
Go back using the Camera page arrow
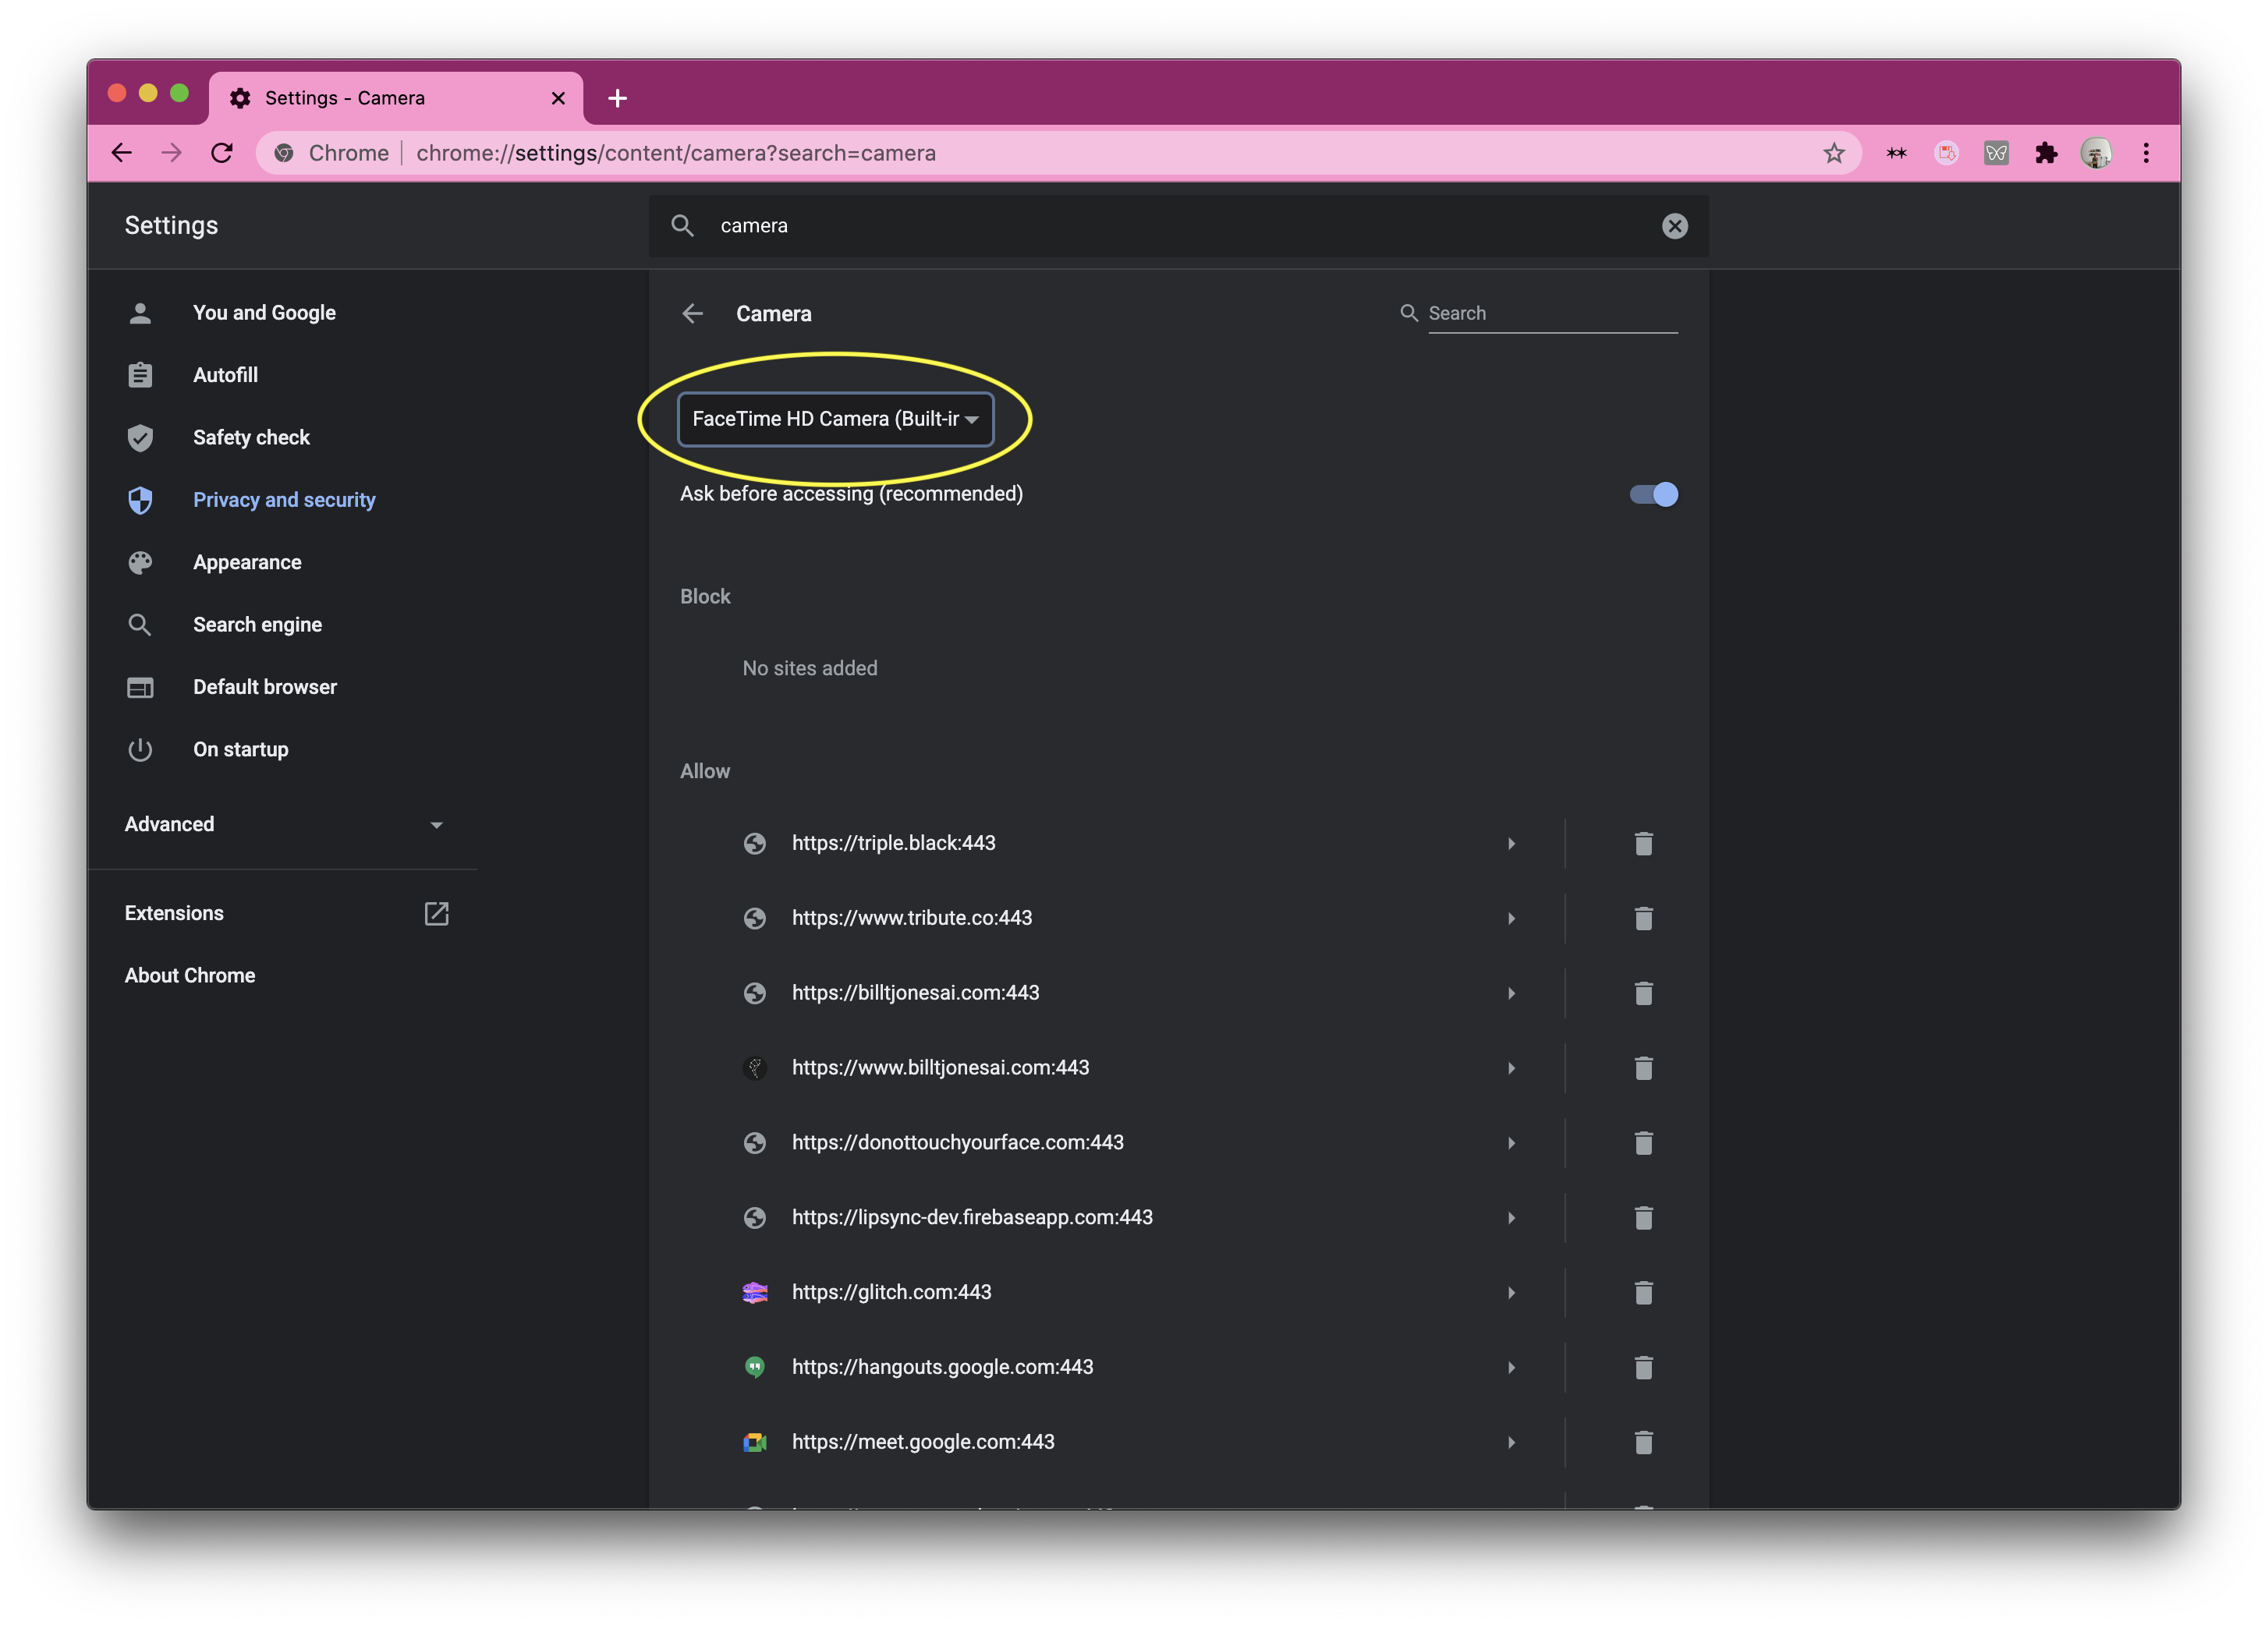click(693, 314)
